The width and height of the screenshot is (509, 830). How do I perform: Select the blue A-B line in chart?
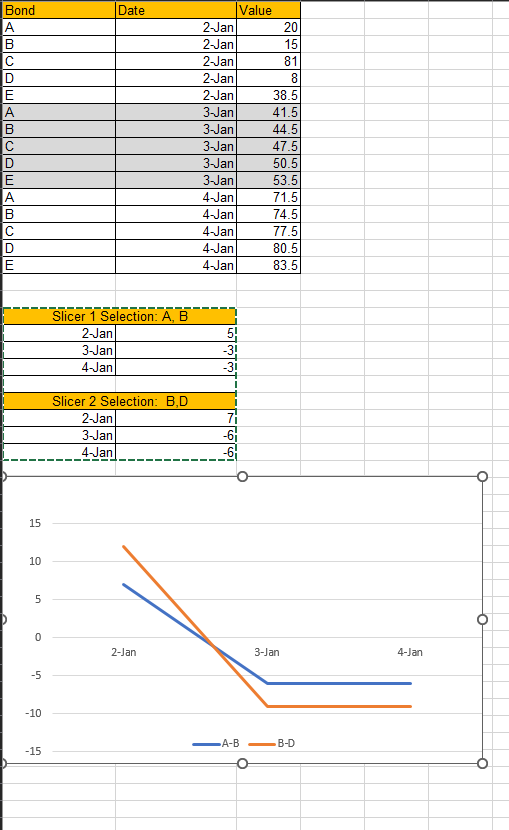click(x=339, y=683)
